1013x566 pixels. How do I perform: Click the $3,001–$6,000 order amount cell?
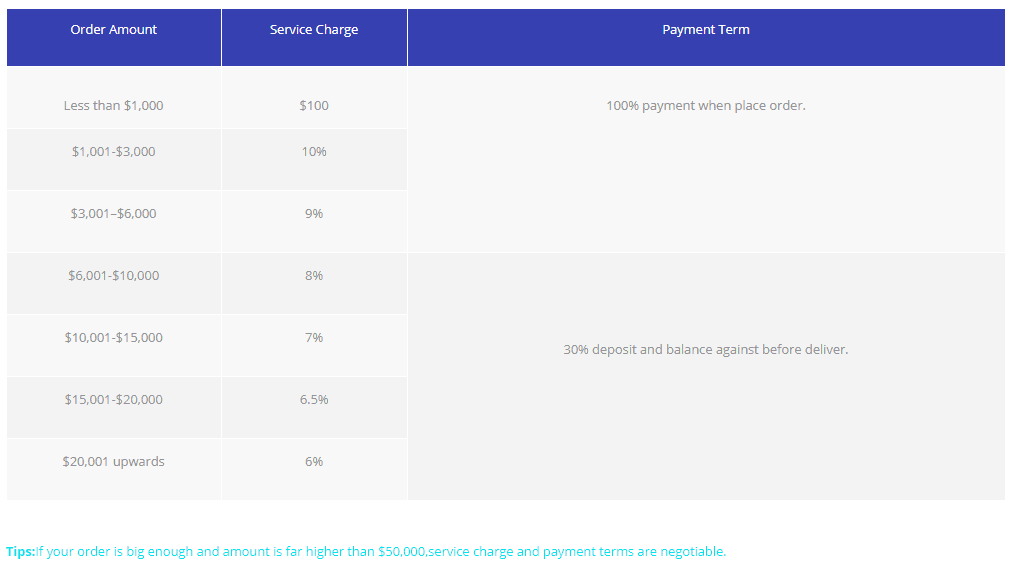click(x=114, y=214)
